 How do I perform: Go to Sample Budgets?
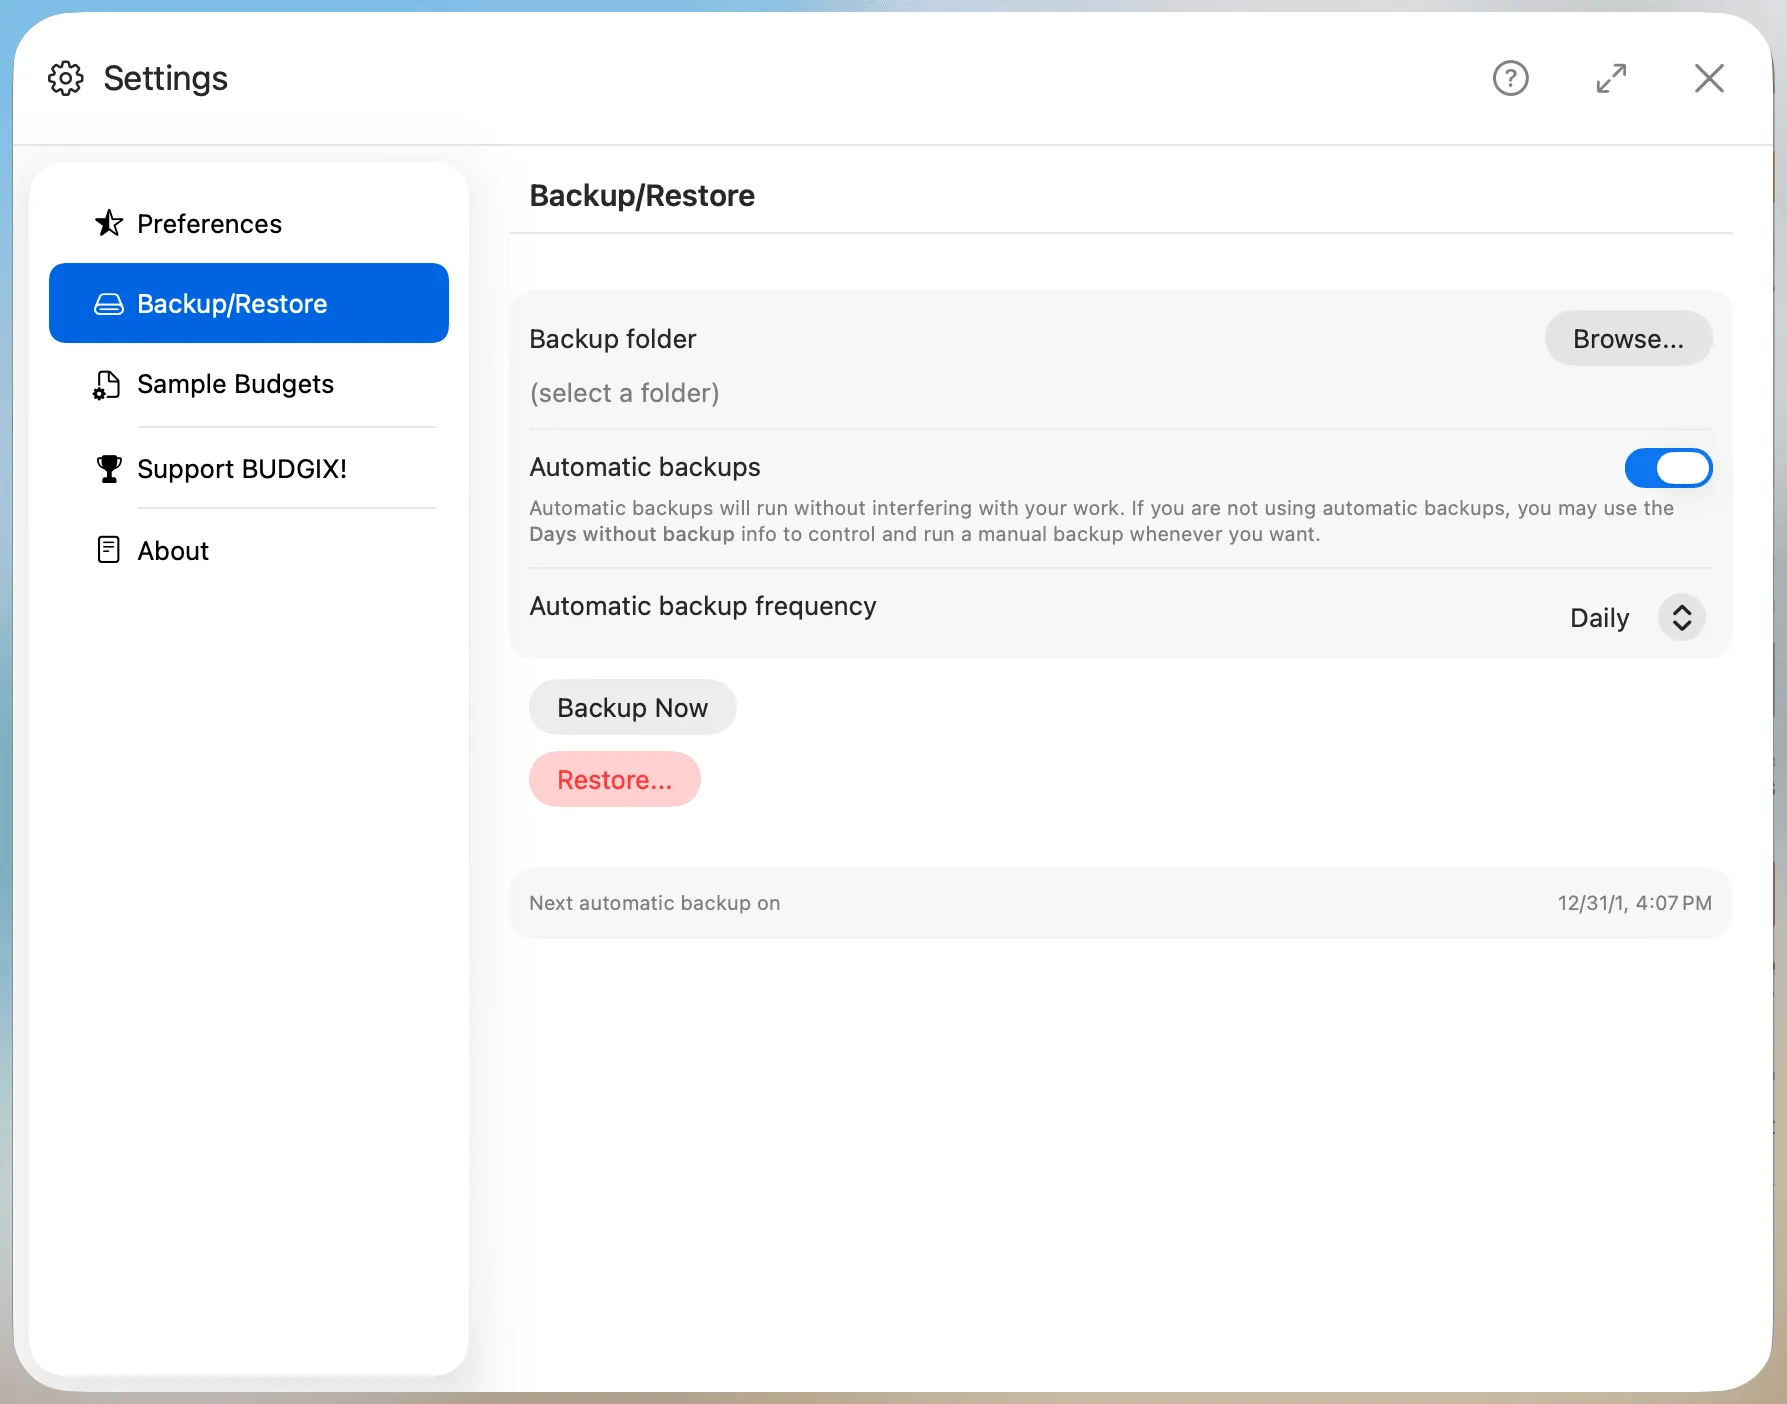(x=249, y=384)
